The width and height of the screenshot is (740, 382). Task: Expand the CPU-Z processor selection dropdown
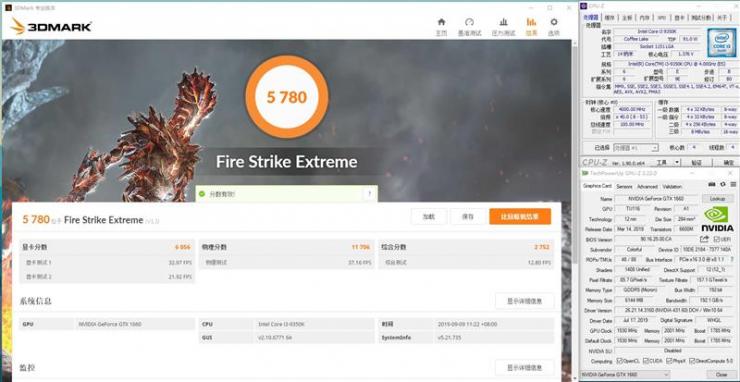tap(635, 148)
